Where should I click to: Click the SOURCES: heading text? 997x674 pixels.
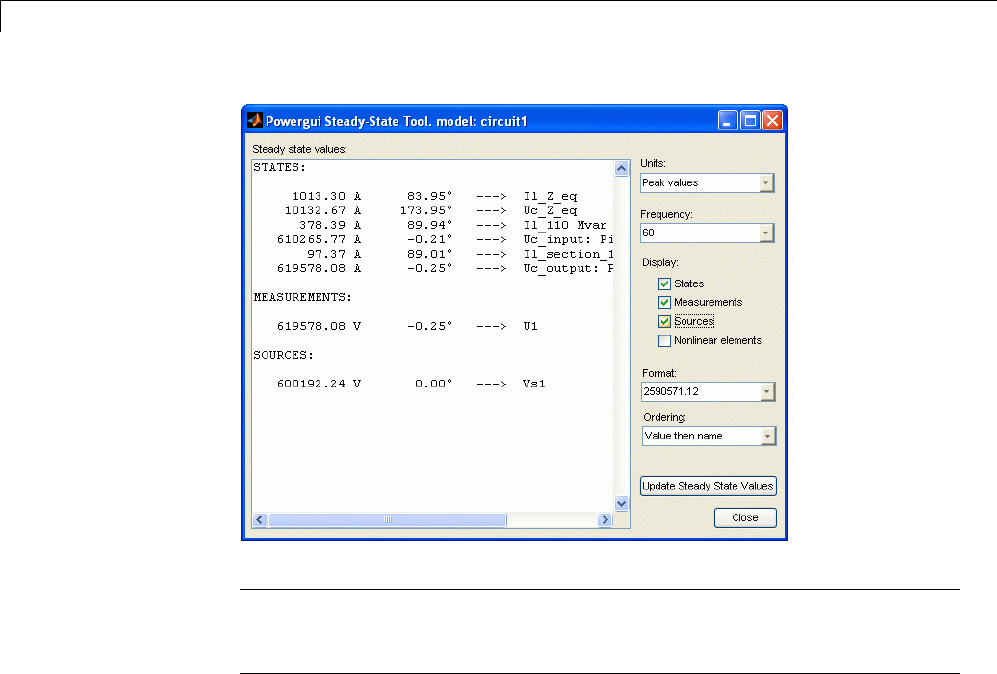click(284, 355)
